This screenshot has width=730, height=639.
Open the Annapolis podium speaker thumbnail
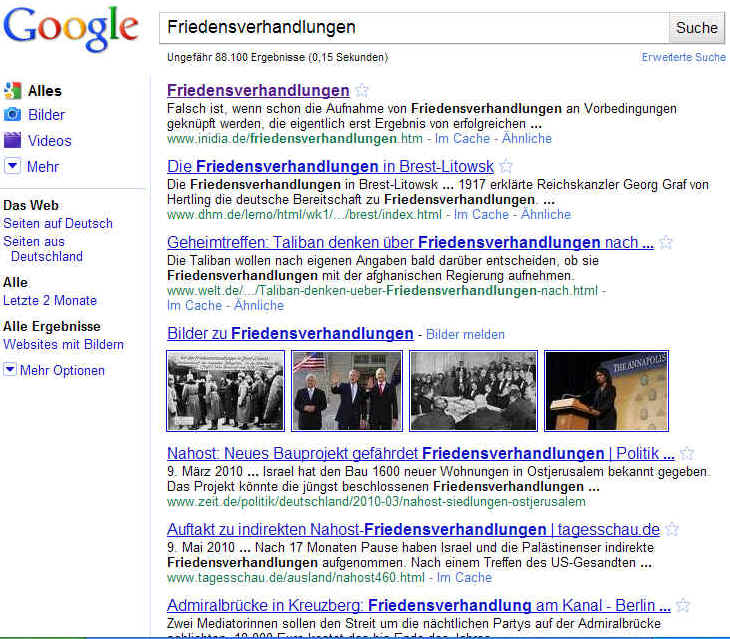(x=607, y=391)
